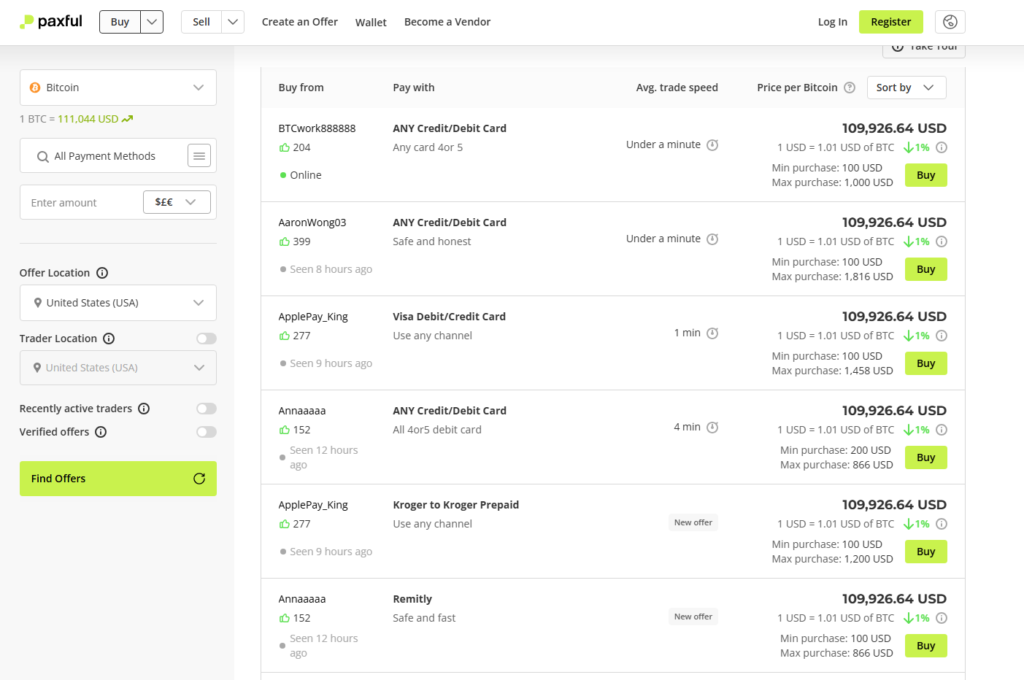Click the 111,044 USD rate text

[x=88, y=119]
